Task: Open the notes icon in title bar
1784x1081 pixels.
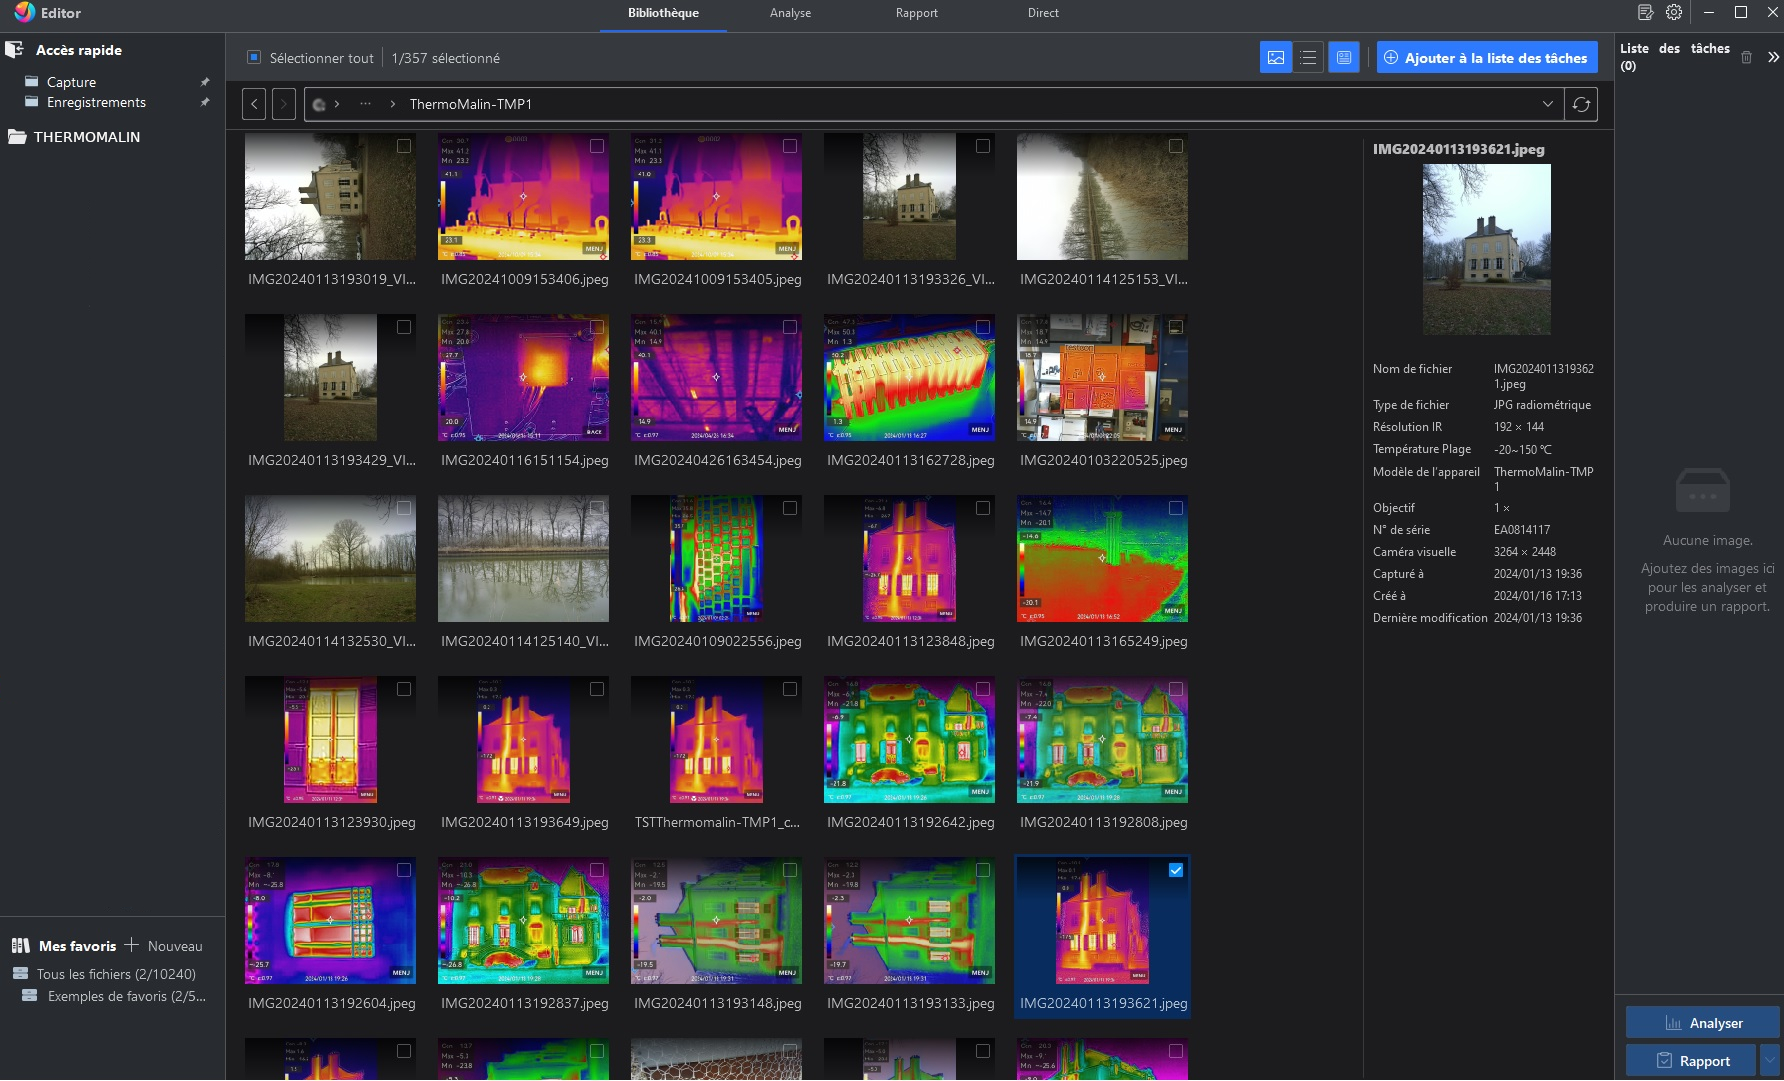Action: 1645,13
